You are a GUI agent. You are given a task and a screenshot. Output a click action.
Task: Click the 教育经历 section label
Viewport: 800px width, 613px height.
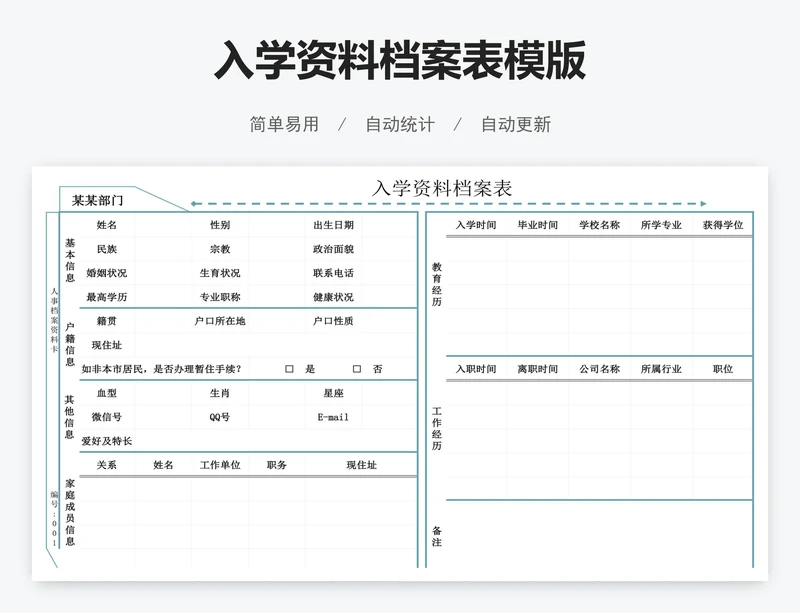(x=437, y=284)
